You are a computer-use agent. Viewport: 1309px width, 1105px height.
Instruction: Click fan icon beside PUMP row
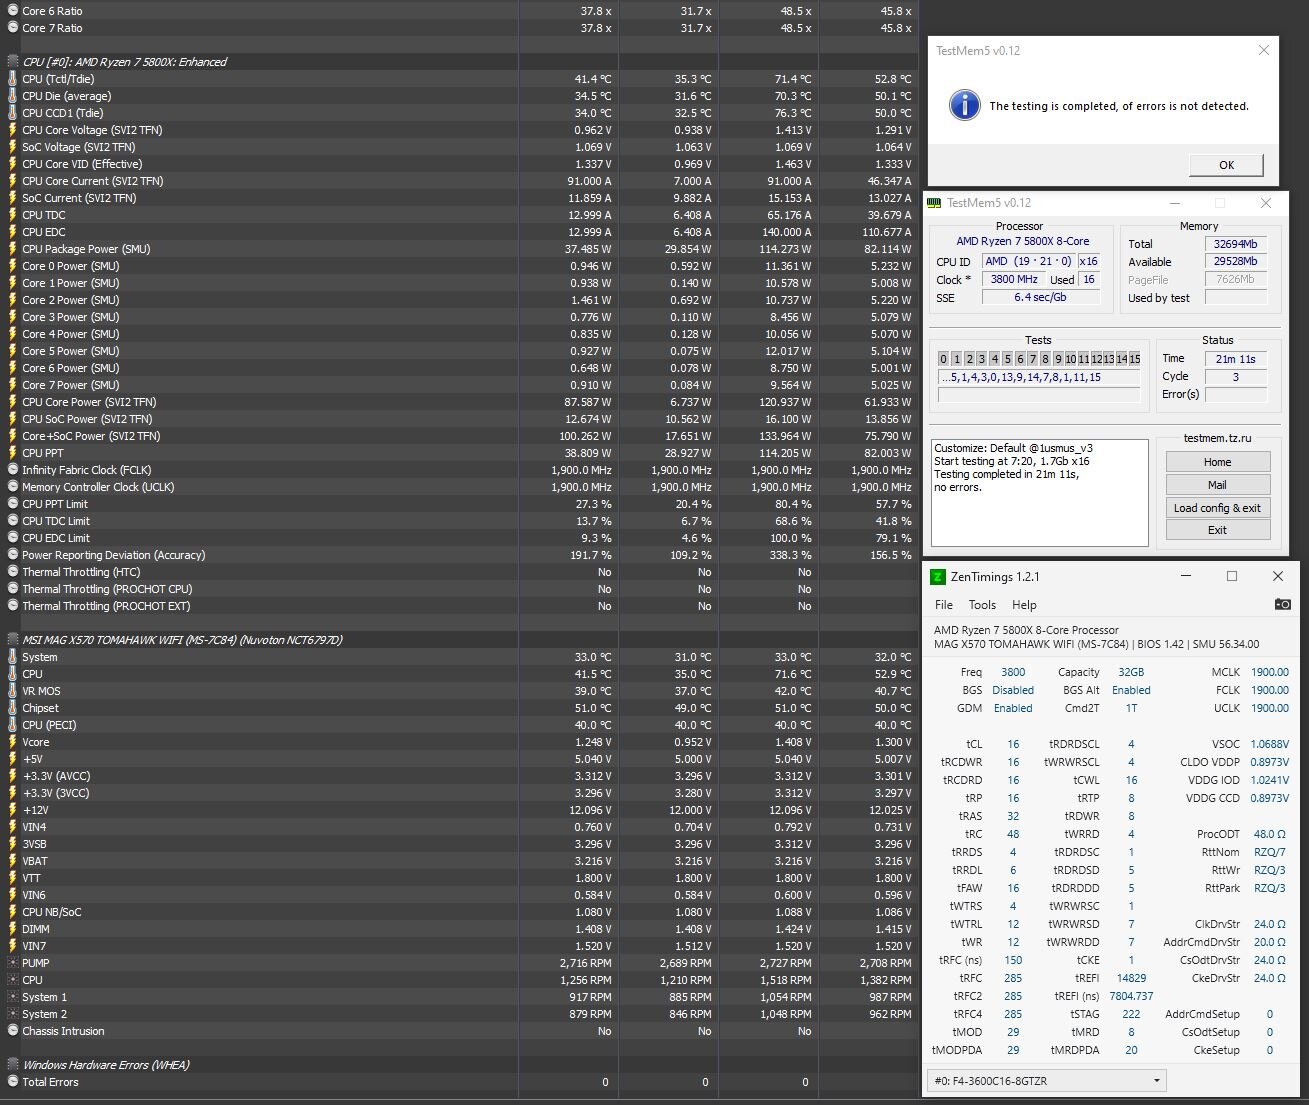tap(12, 963)
